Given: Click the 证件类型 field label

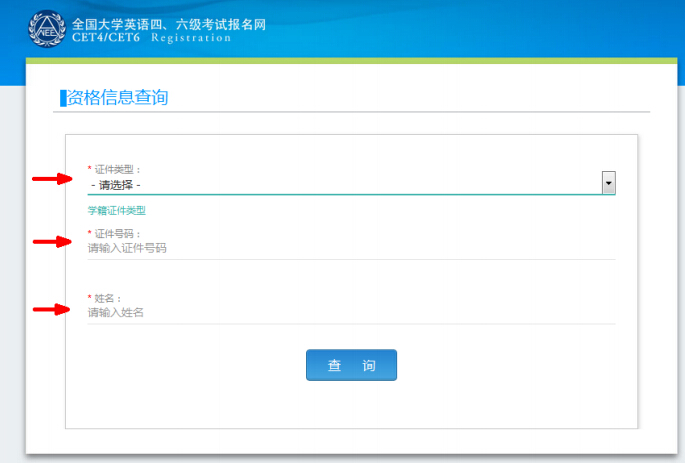Looking at the screenshot, I should pyautogui.click(x=118, y=169).
